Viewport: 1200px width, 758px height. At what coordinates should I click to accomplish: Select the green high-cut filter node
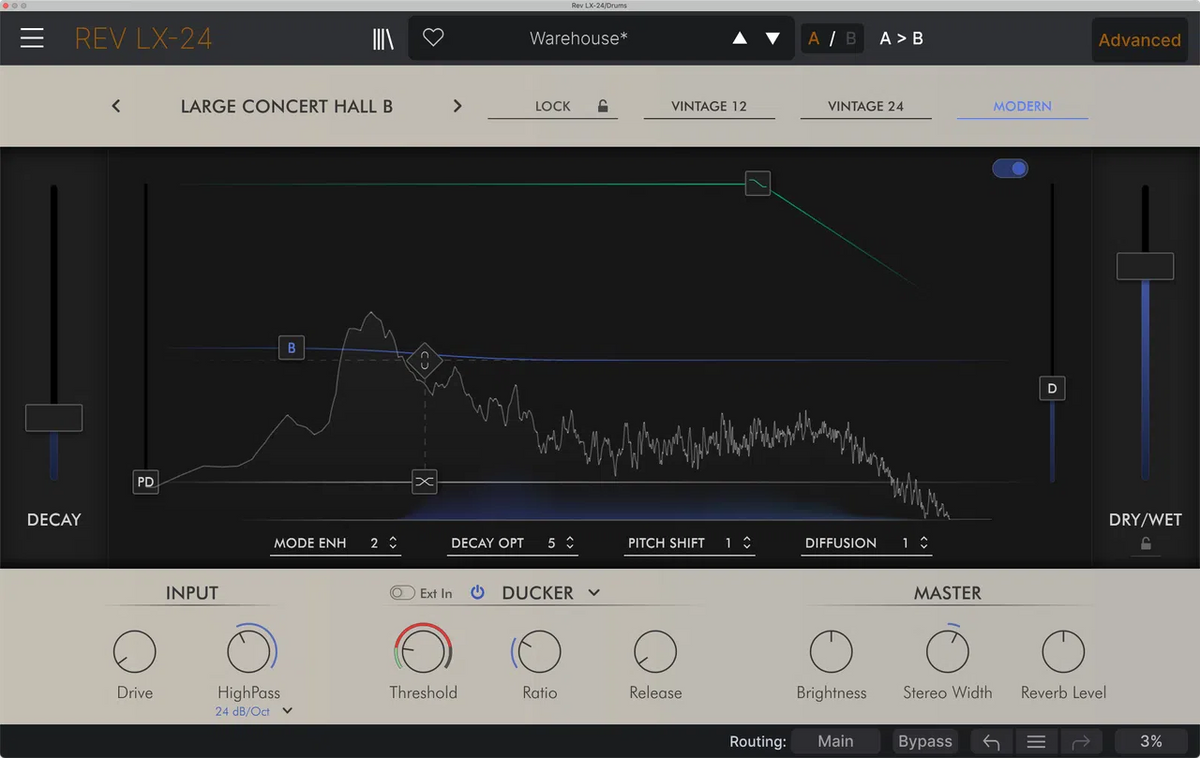[757, 184]
